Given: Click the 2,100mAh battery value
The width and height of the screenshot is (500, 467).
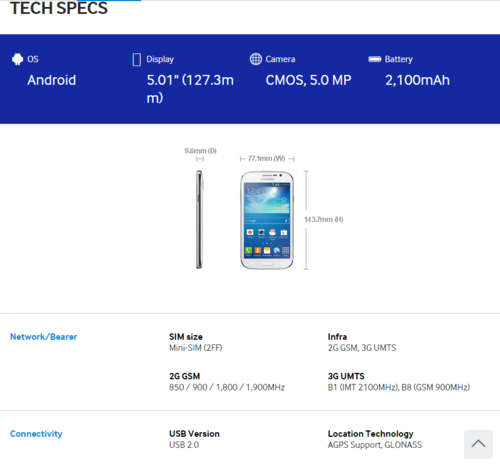Looking at the screenshot, I should (x=417, y=80).
